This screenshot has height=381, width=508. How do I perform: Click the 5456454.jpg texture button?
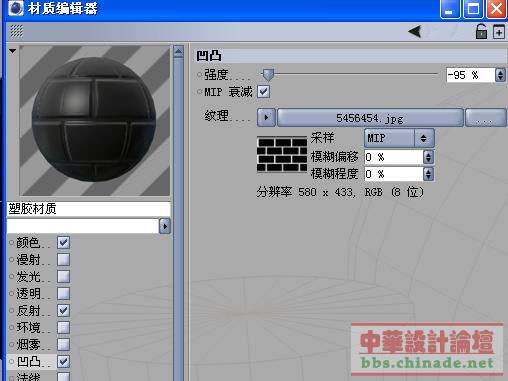[x=370, y=117]
